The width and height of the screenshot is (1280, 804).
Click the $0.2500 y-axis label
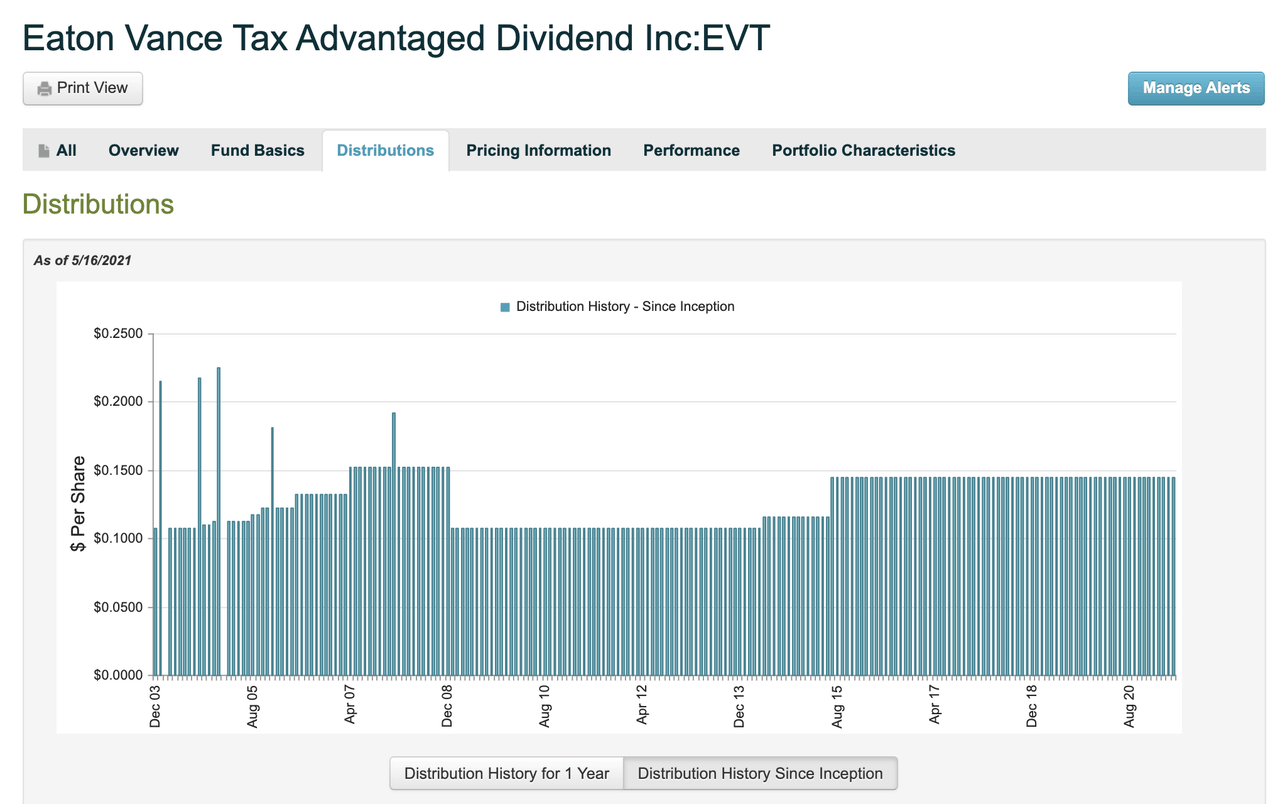coord(118,334)
